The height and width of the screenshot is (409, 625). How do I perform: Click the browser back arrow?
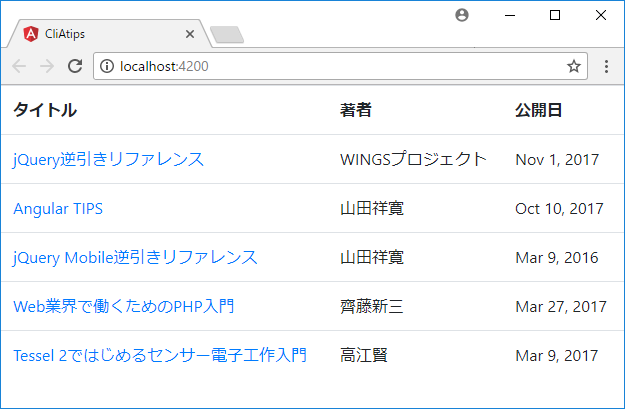[x=19, y=66]
